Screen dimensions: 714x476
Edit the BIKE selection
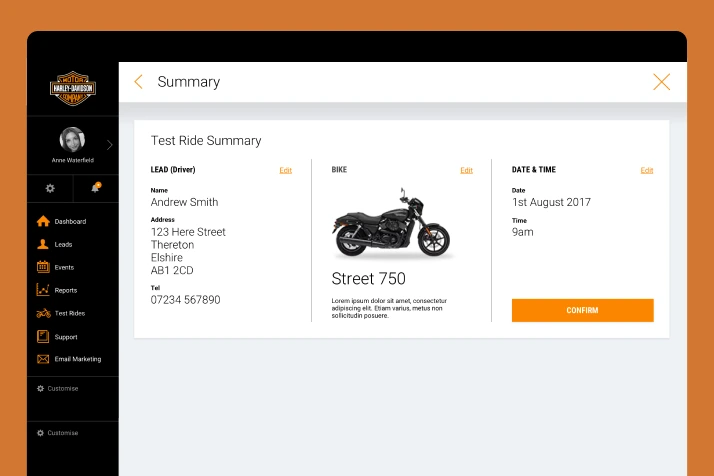click(x=466, y=170)
